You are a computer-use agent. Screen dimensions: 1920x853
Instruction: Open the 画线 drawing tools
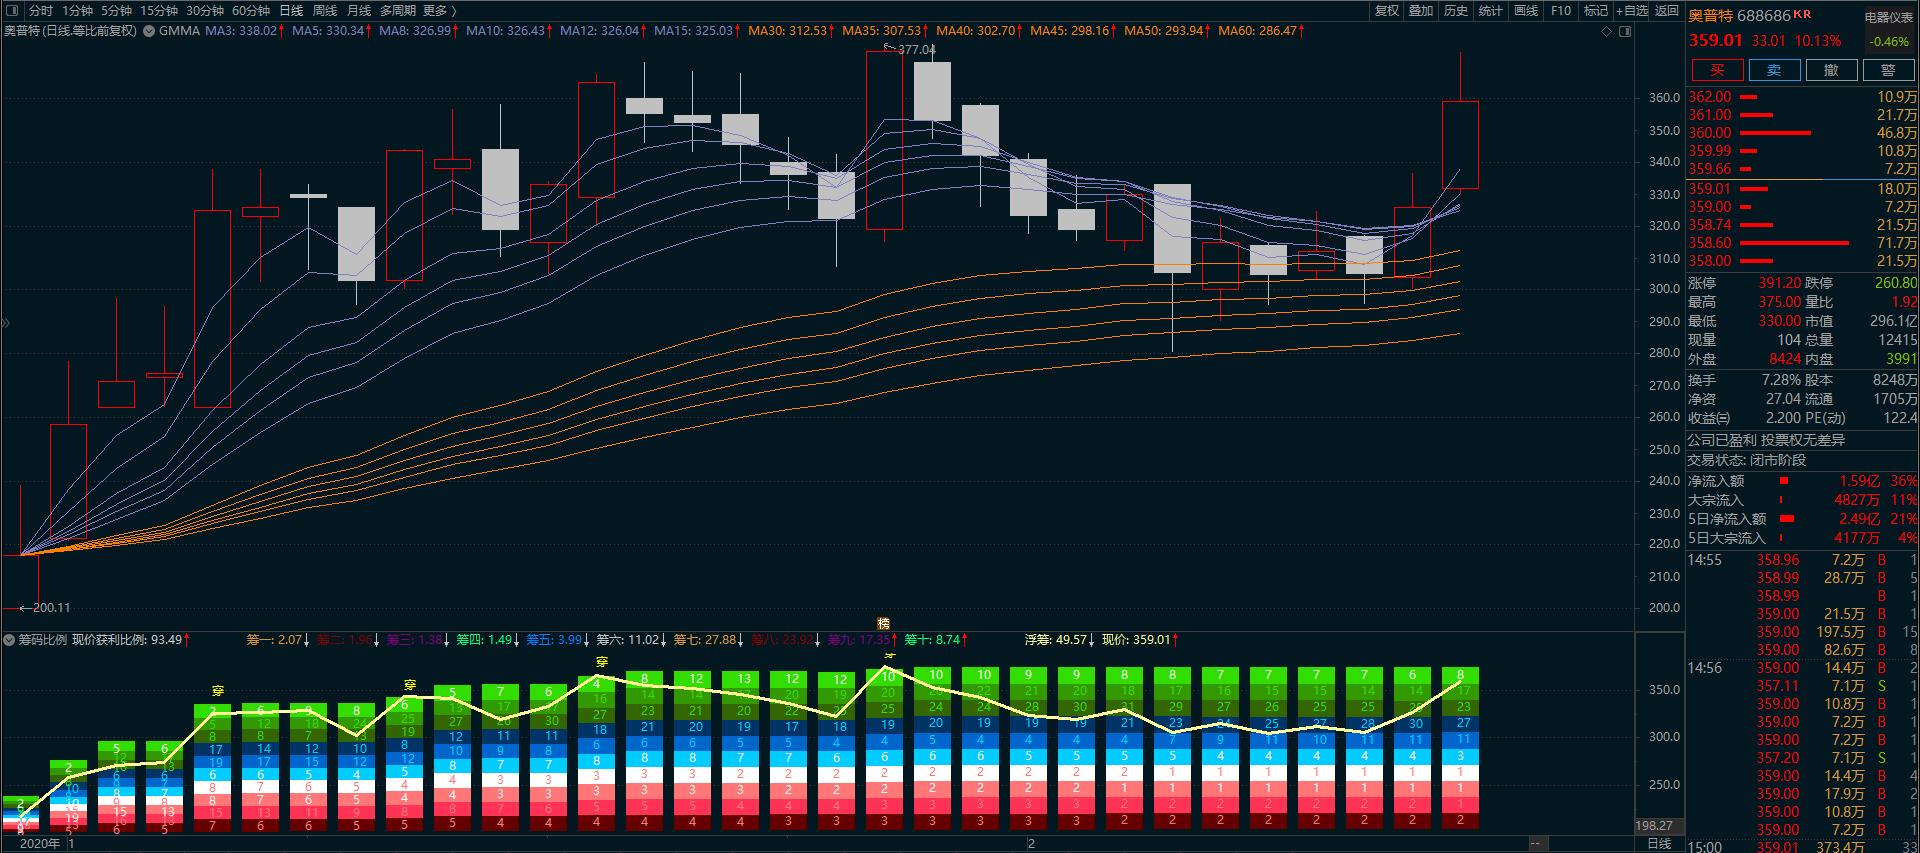pyautogui.click(x=1526, y=11)
